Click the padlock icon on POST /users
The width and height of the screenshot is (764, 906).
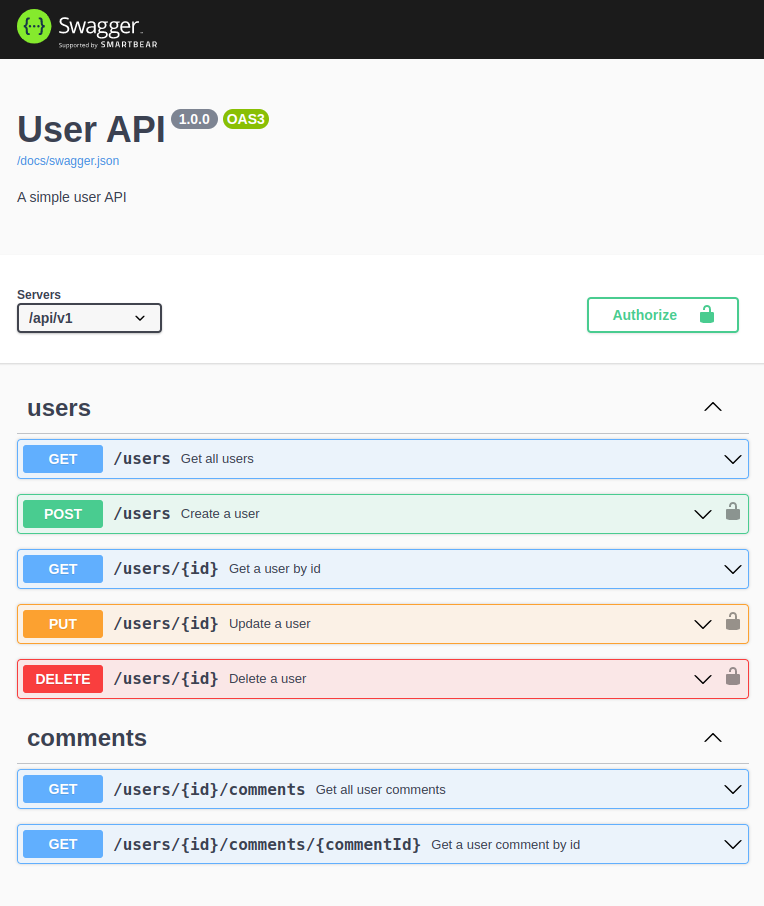[733, 513]
